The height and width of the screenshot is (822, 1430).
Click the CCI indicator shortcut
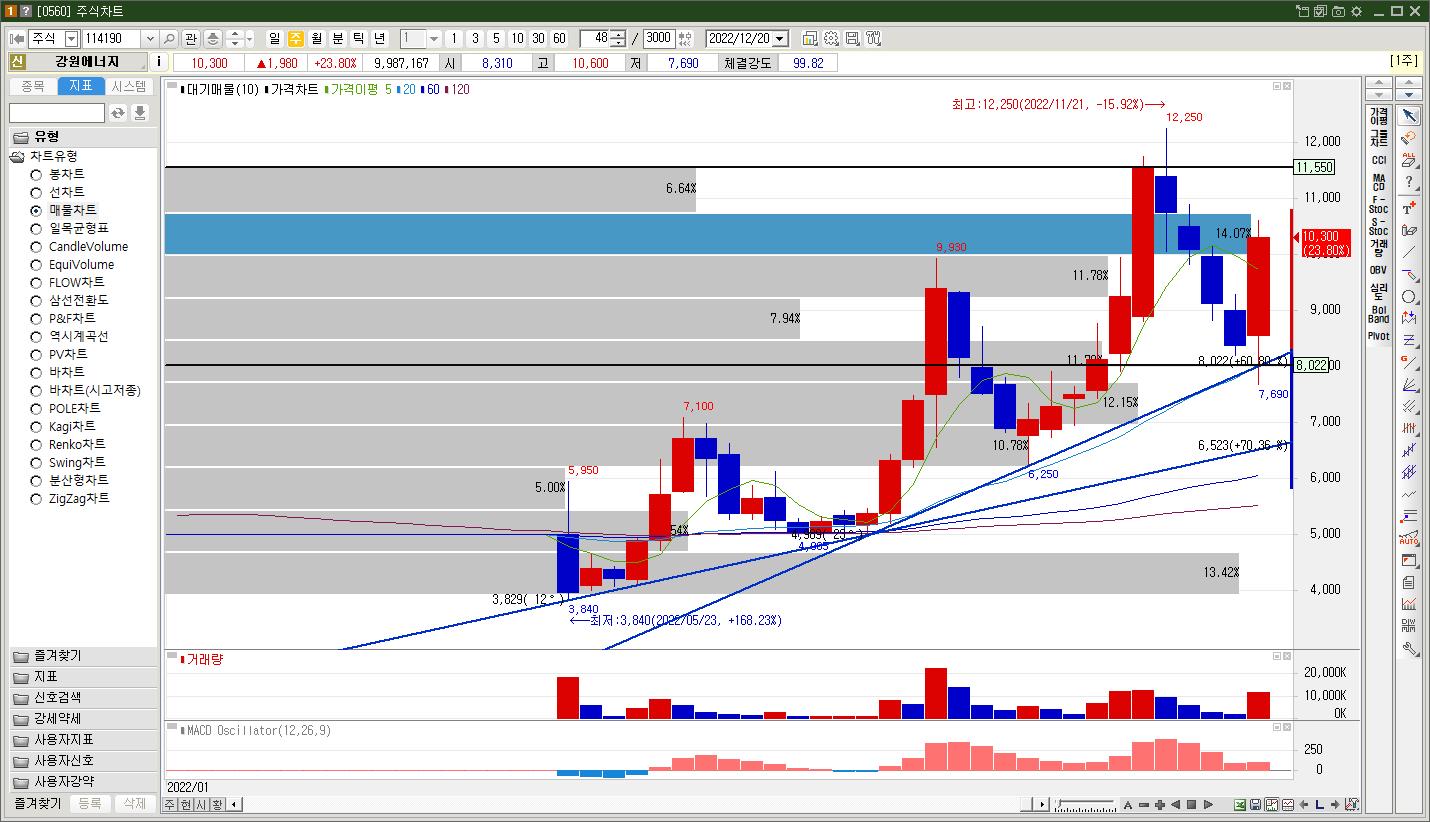(1379, 160)
